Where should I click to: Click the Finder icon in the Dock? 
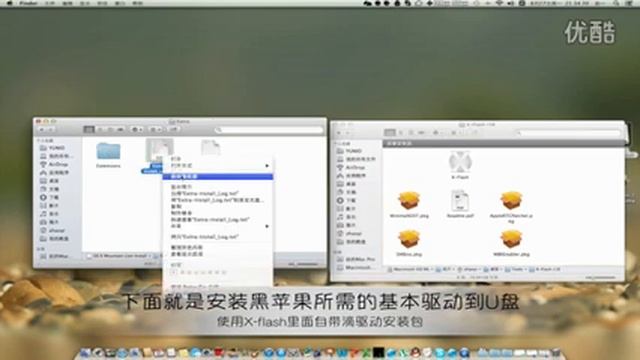85,353
